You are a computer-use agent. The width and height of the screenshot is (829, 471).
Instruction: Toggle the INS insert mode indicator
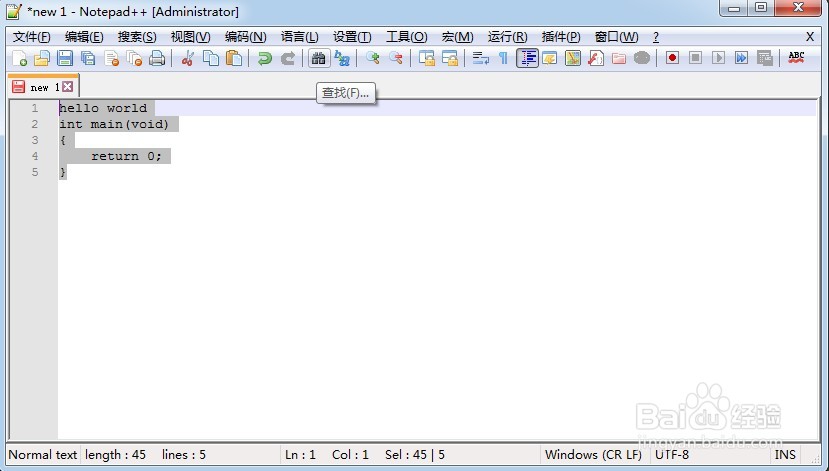point(785,455)
